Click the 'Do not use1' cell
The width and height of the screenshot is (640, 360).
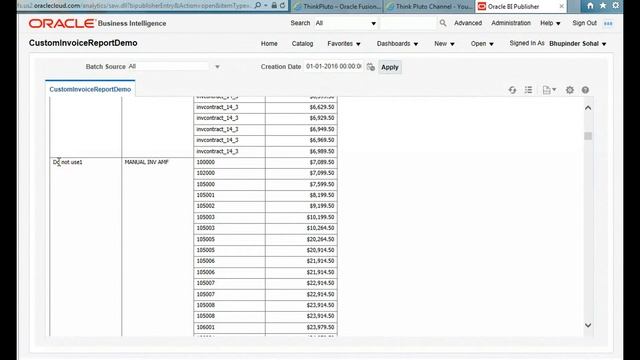[85, 162]
